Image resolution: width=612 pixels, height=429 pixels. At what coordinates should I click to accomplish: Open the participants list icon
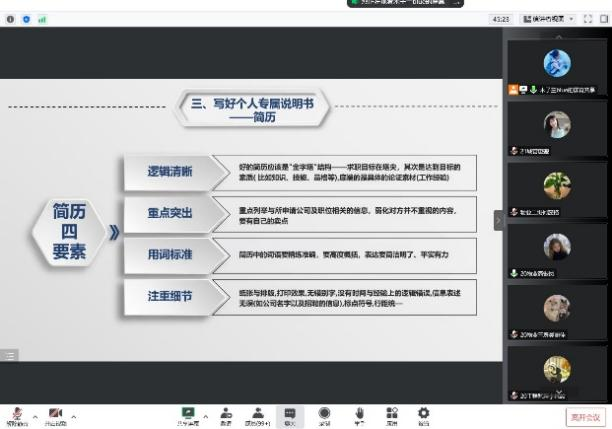click(258, 412)
